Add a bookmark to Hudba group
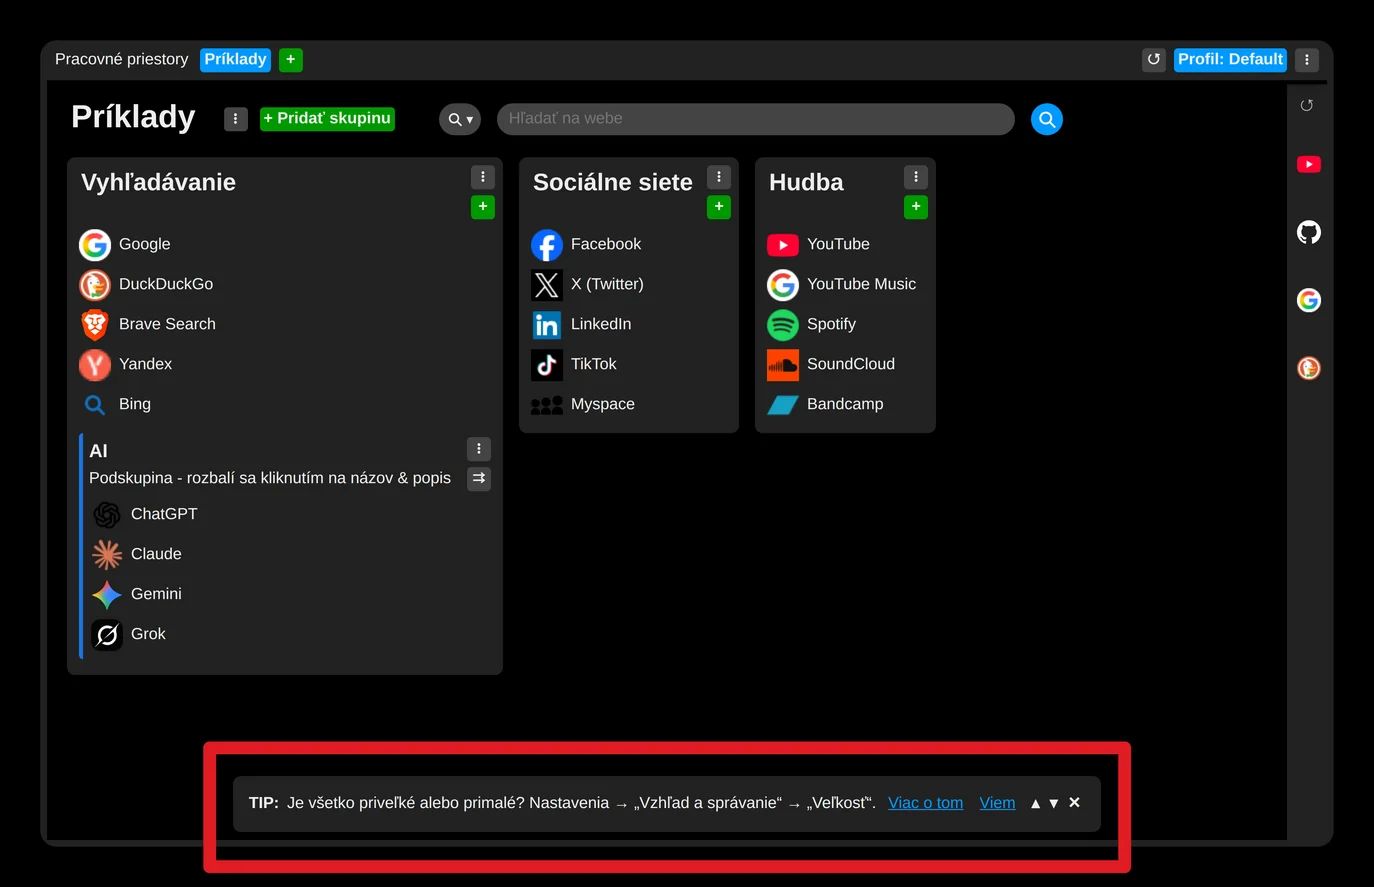This screenshot has height=887, width=1374. coord(916,207)
